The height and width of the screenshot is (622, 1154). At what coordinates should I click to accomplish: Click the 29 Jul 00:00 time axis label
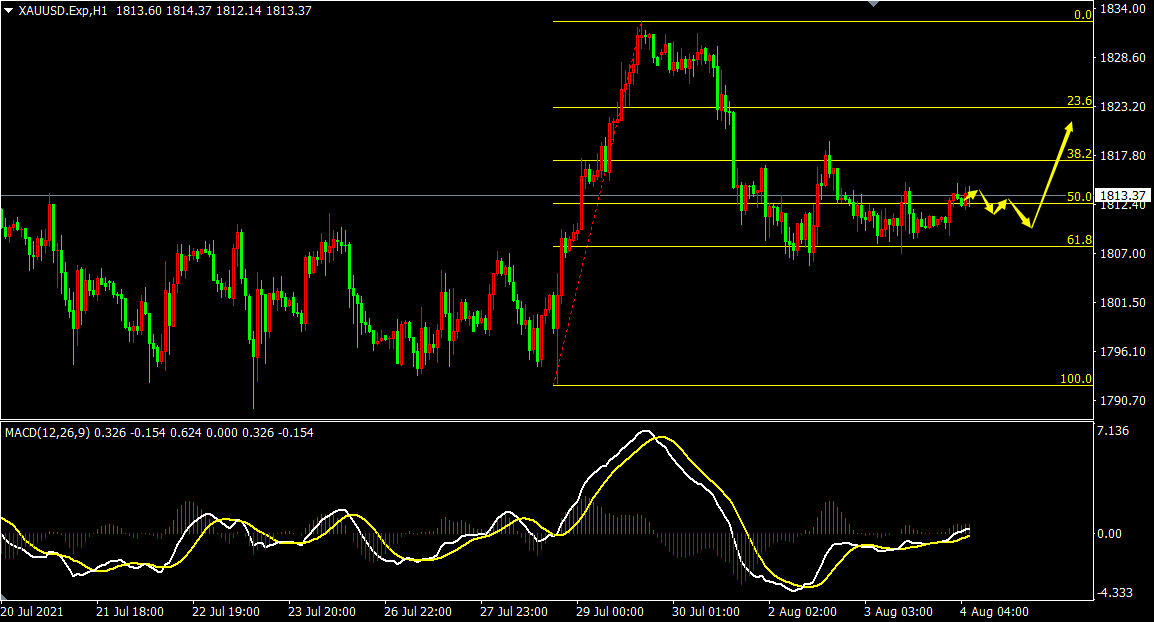point(610,612)
